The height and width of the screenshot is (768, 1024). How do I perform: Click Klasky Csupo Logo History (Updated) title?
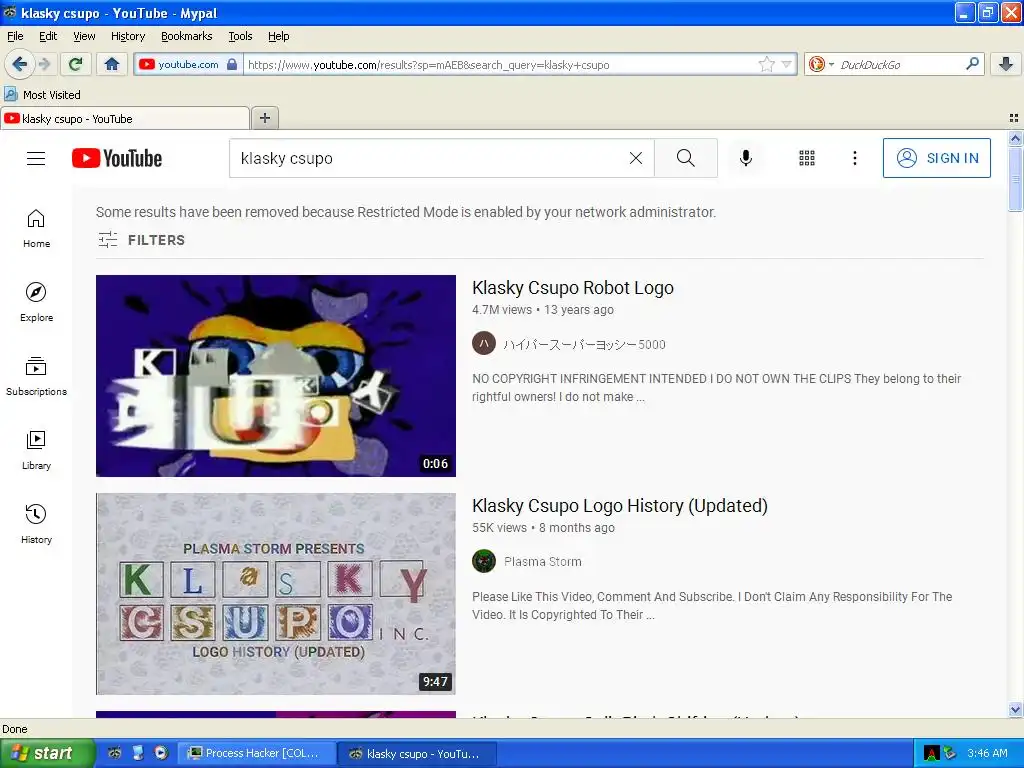pos(620,505)
